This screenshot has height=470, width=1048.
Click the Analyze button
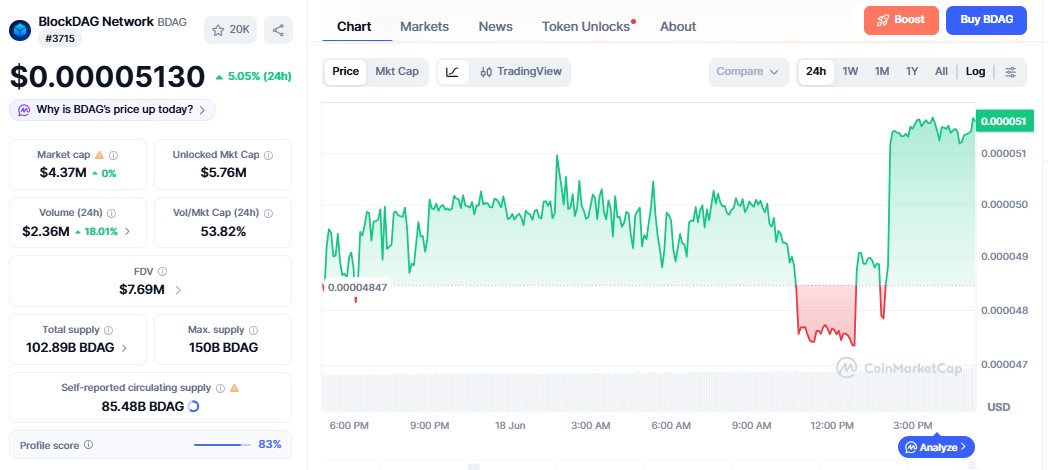click(x=936, y=447)
